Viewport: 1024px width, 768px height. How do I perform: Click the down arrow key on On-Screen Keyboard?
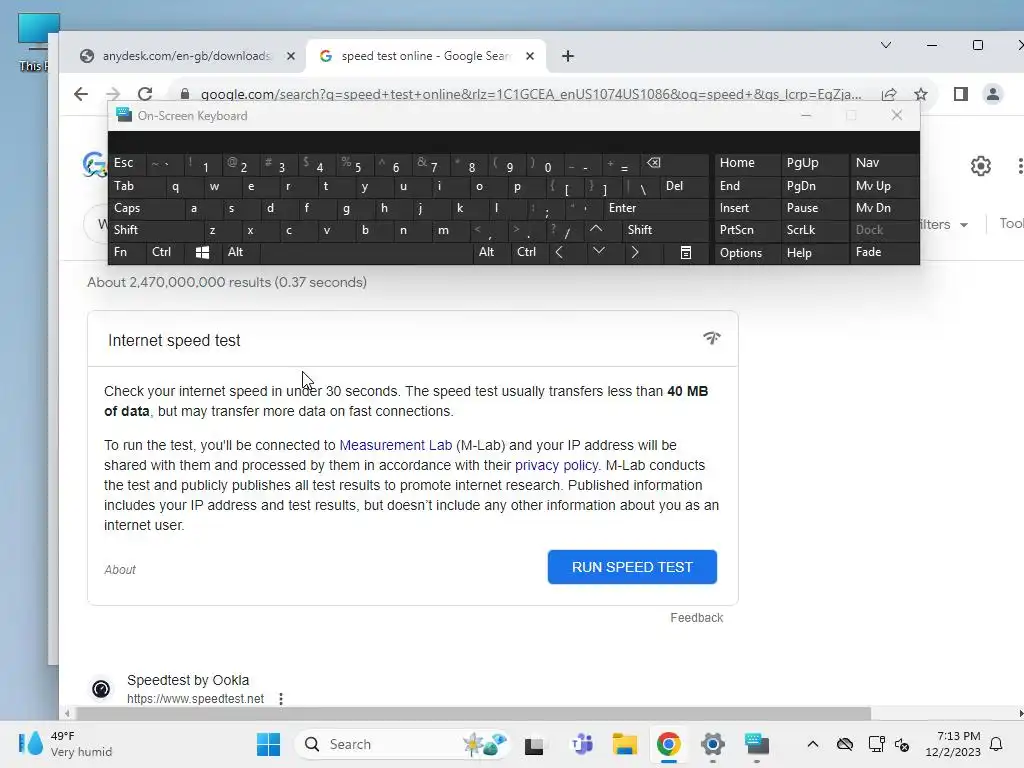coord(598,251)
